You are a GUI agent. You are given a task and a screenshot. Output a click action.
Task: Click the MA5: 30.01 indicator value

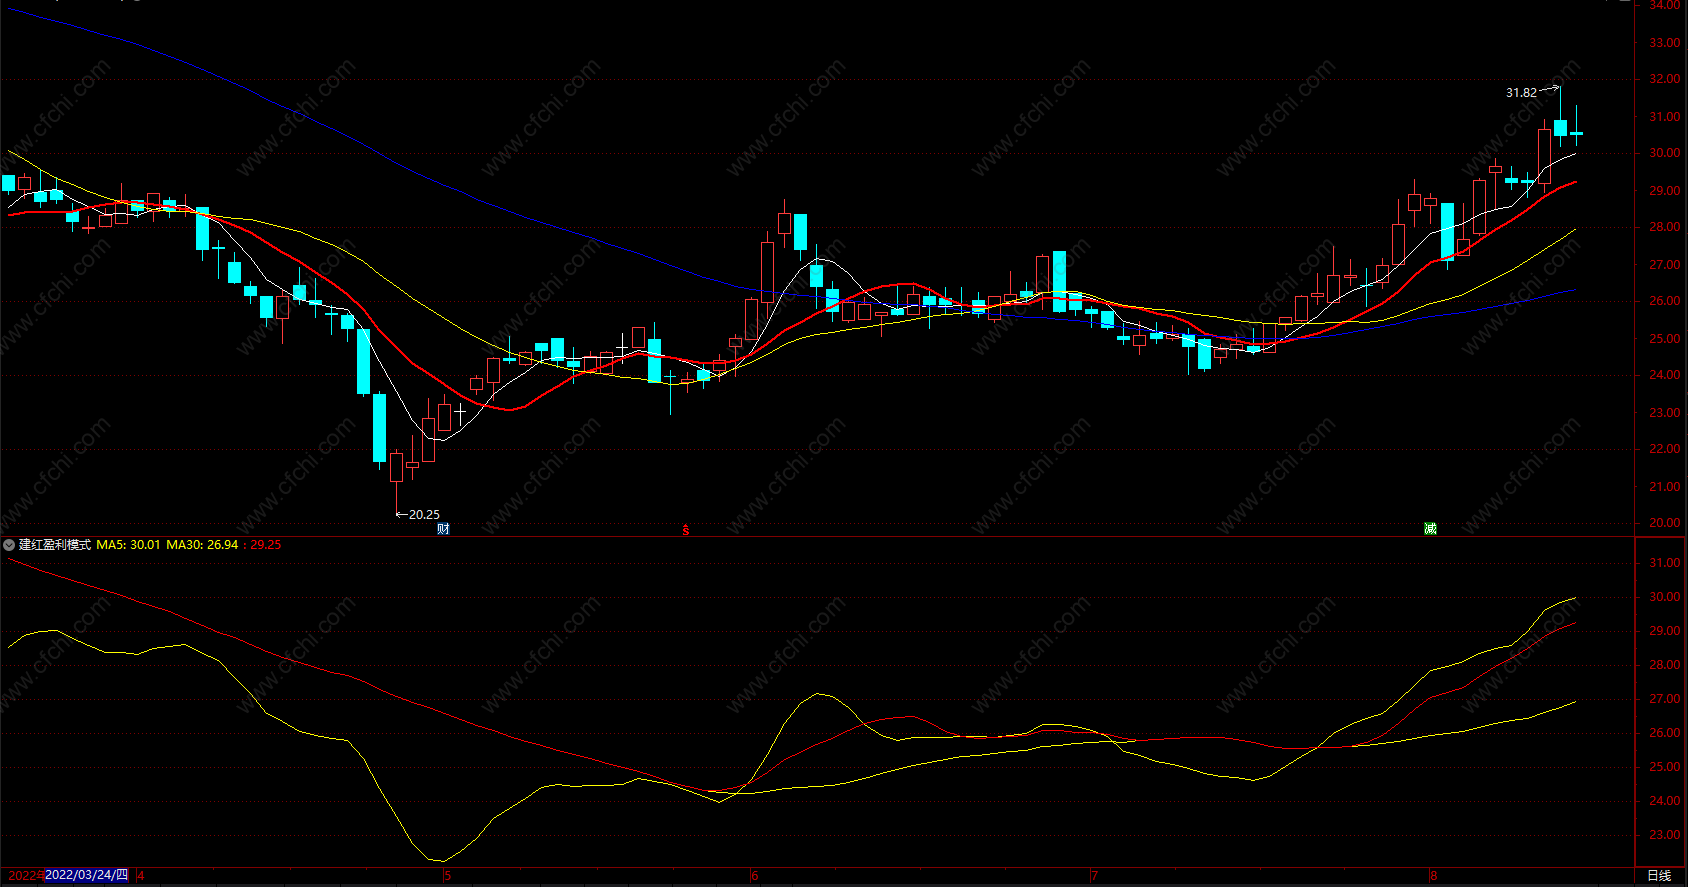pyautogui.click(x=128, y=545)
